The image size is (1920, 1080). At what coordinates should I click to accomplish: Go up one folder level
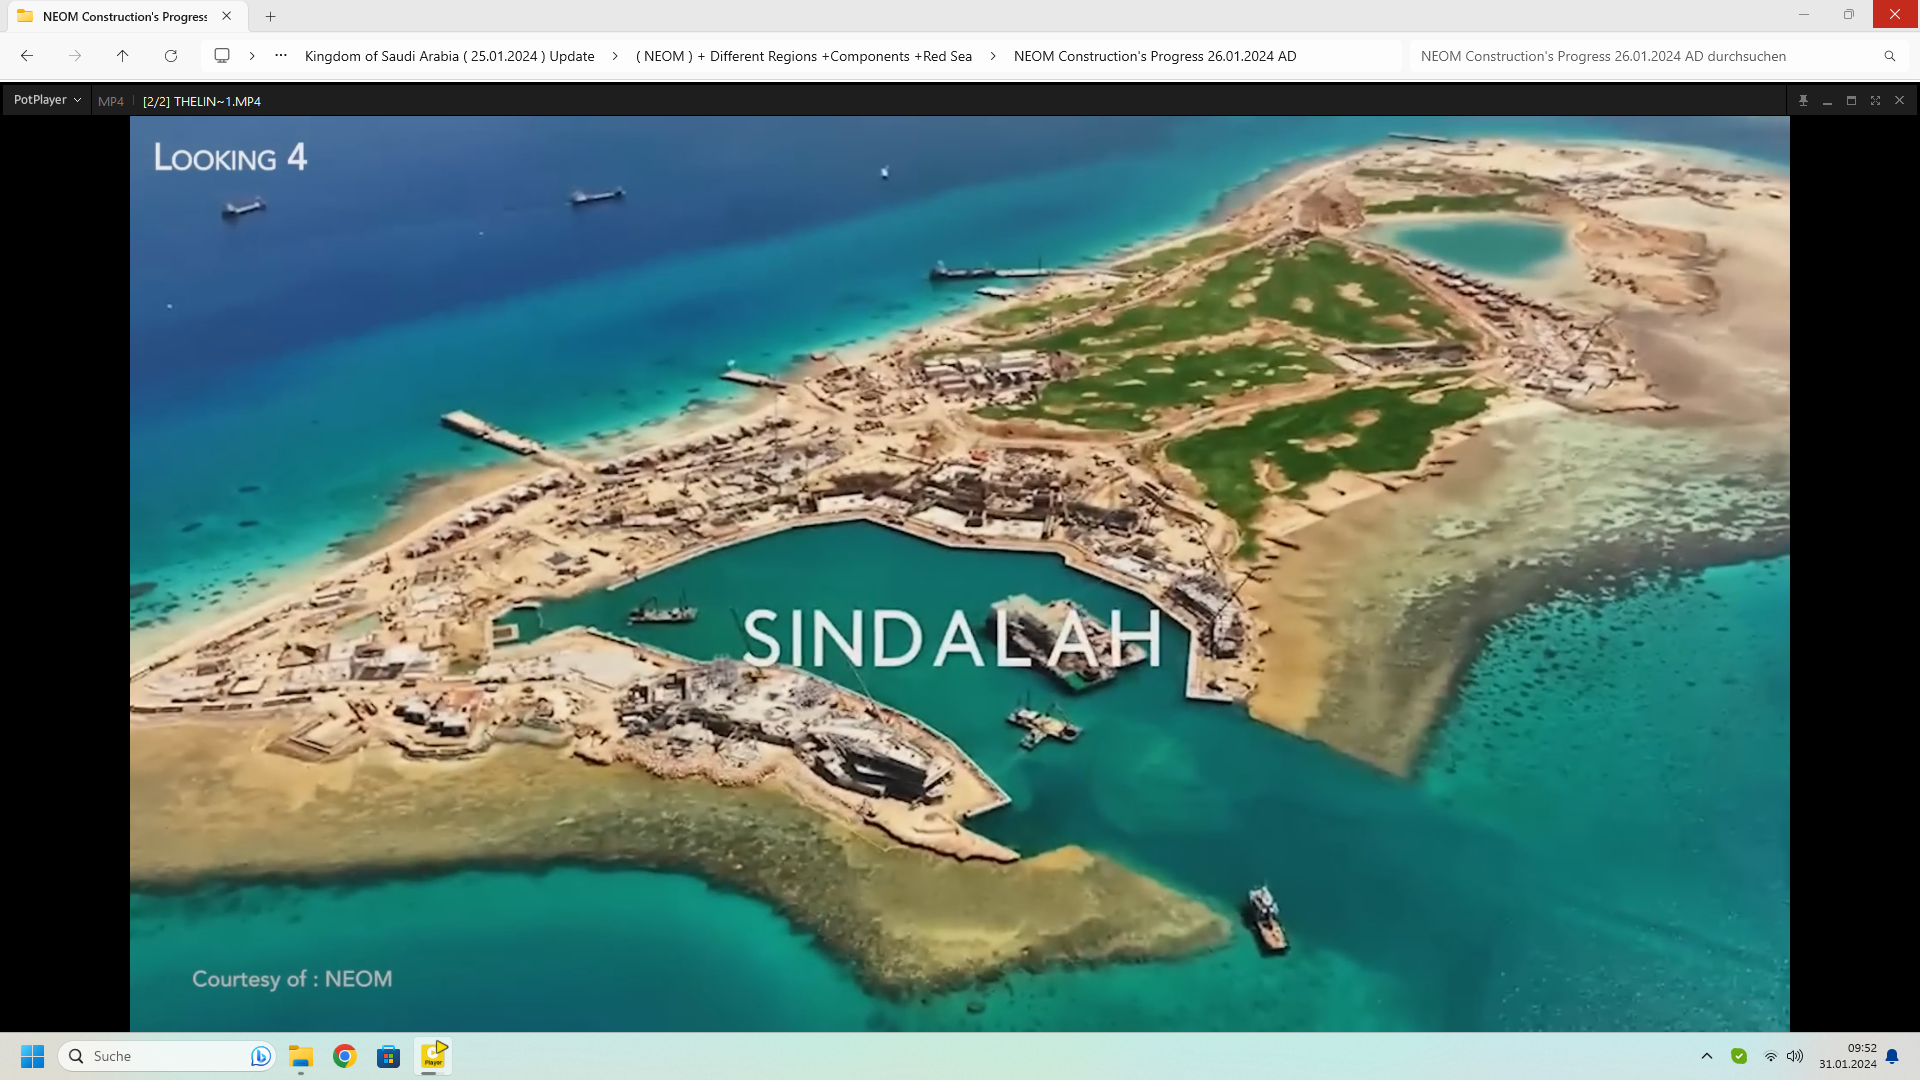122,56
